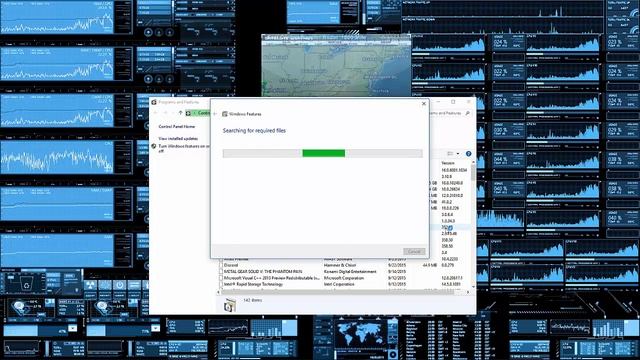Click the Intel Corporation publisher cell
This screenshot has width=640, height=360.
pos(338,284)
